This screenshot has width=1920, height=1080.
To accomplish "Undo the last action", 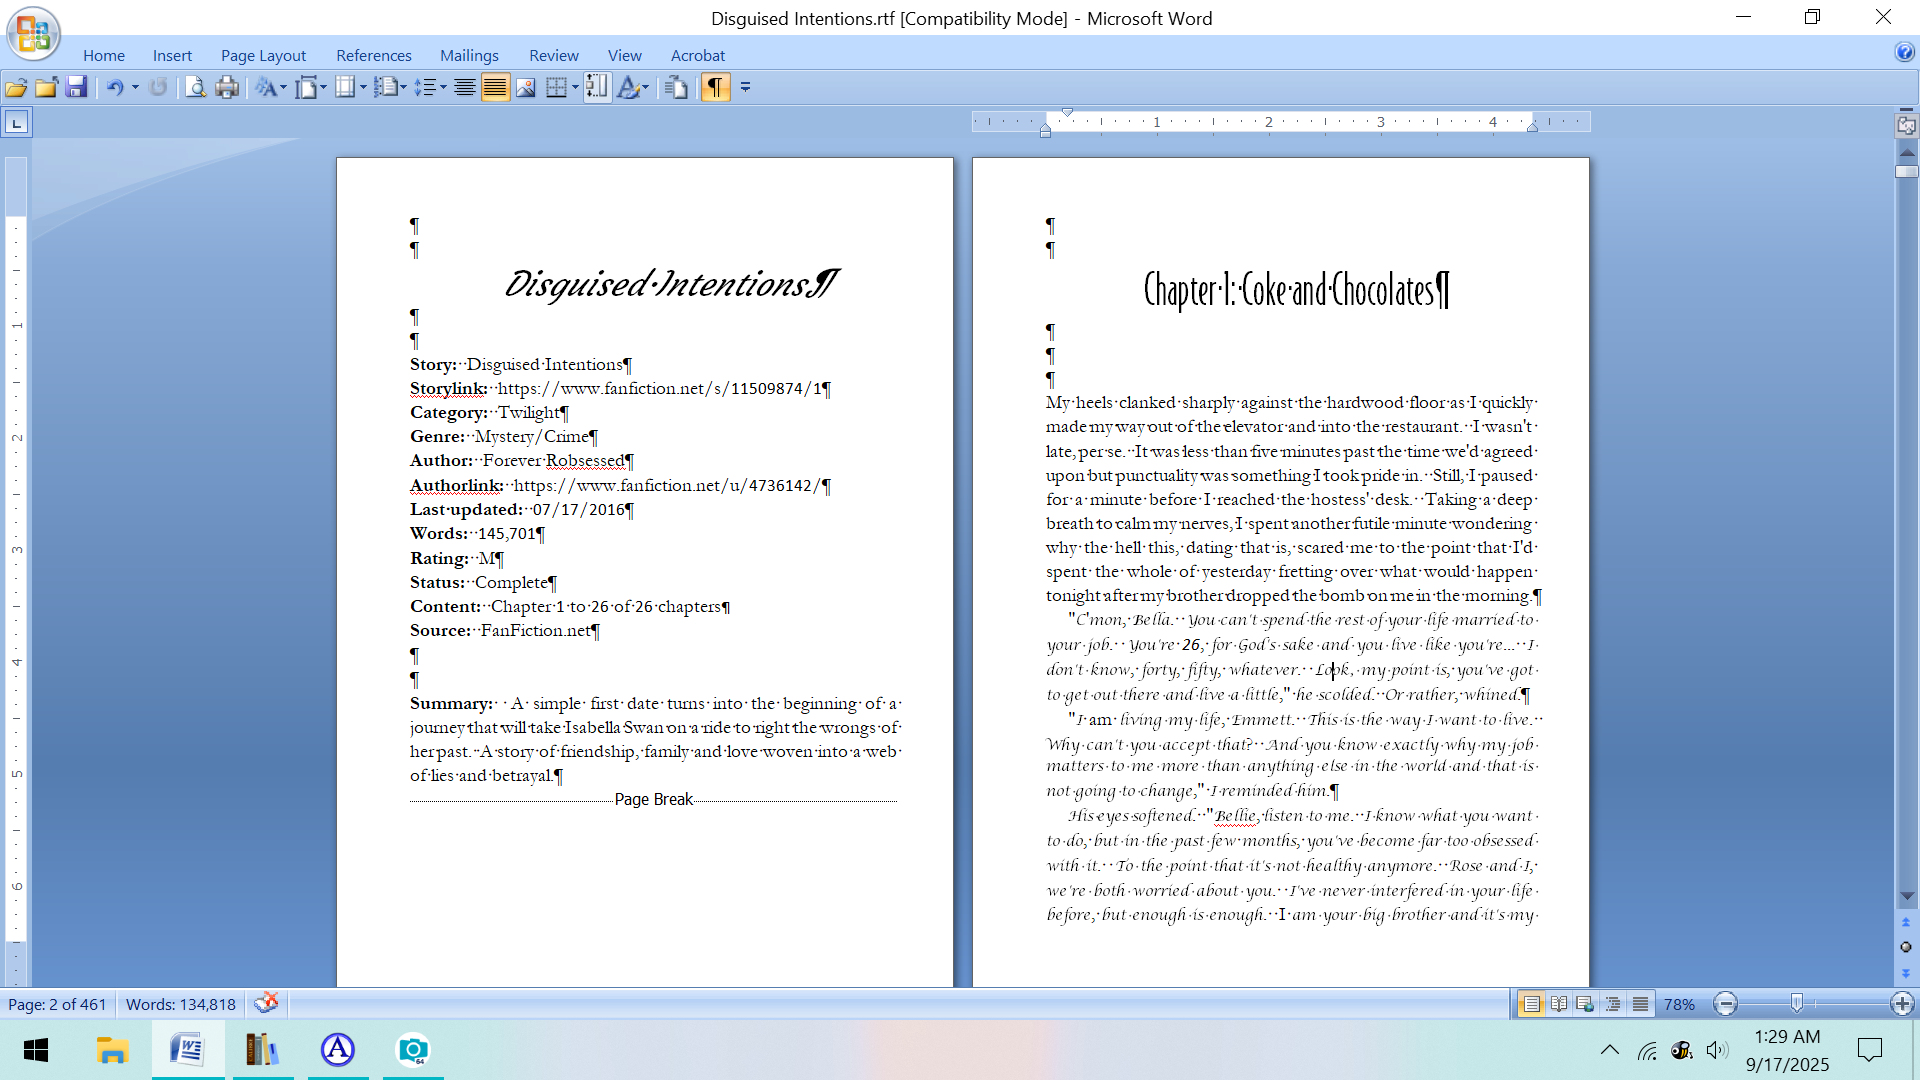I will [115, 88].
